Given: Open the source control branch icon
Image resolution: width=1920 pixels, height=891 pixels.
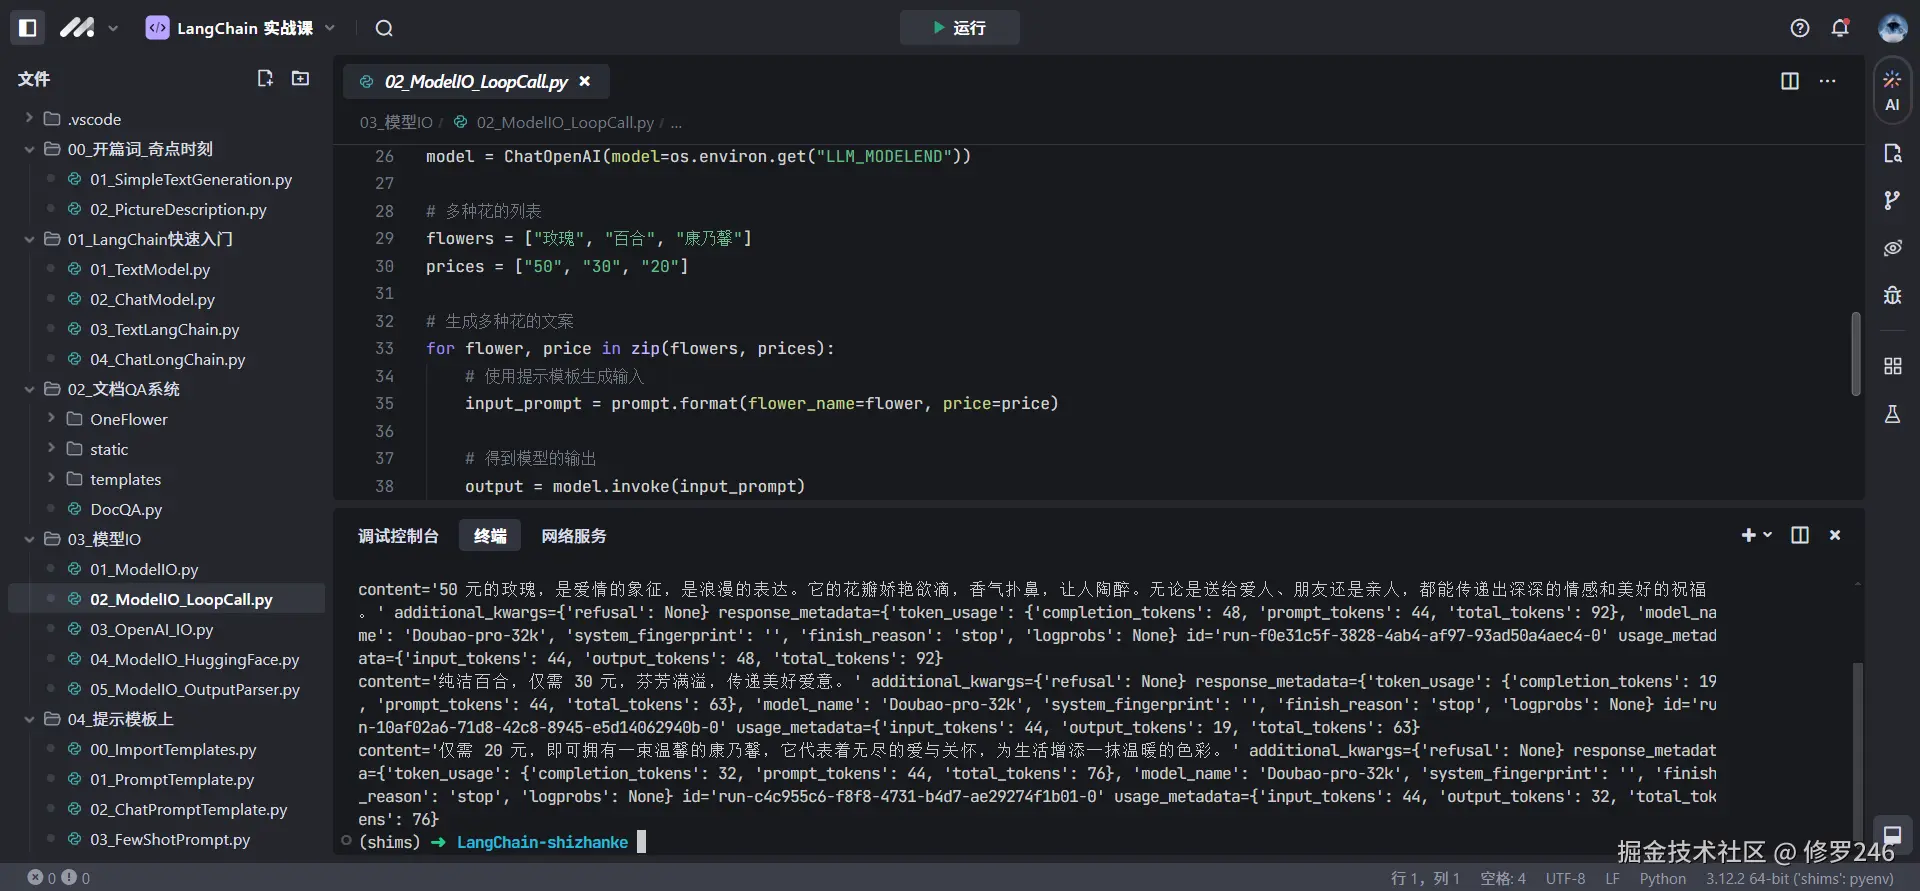Looking at the screenshot, I should click(1892, 200).
